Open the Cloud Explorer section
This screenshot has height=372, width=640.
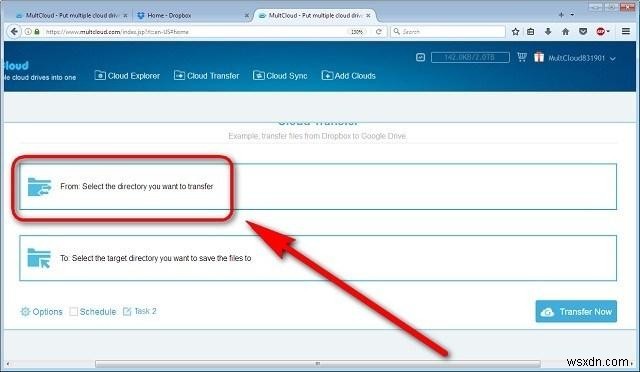[127, 76]
